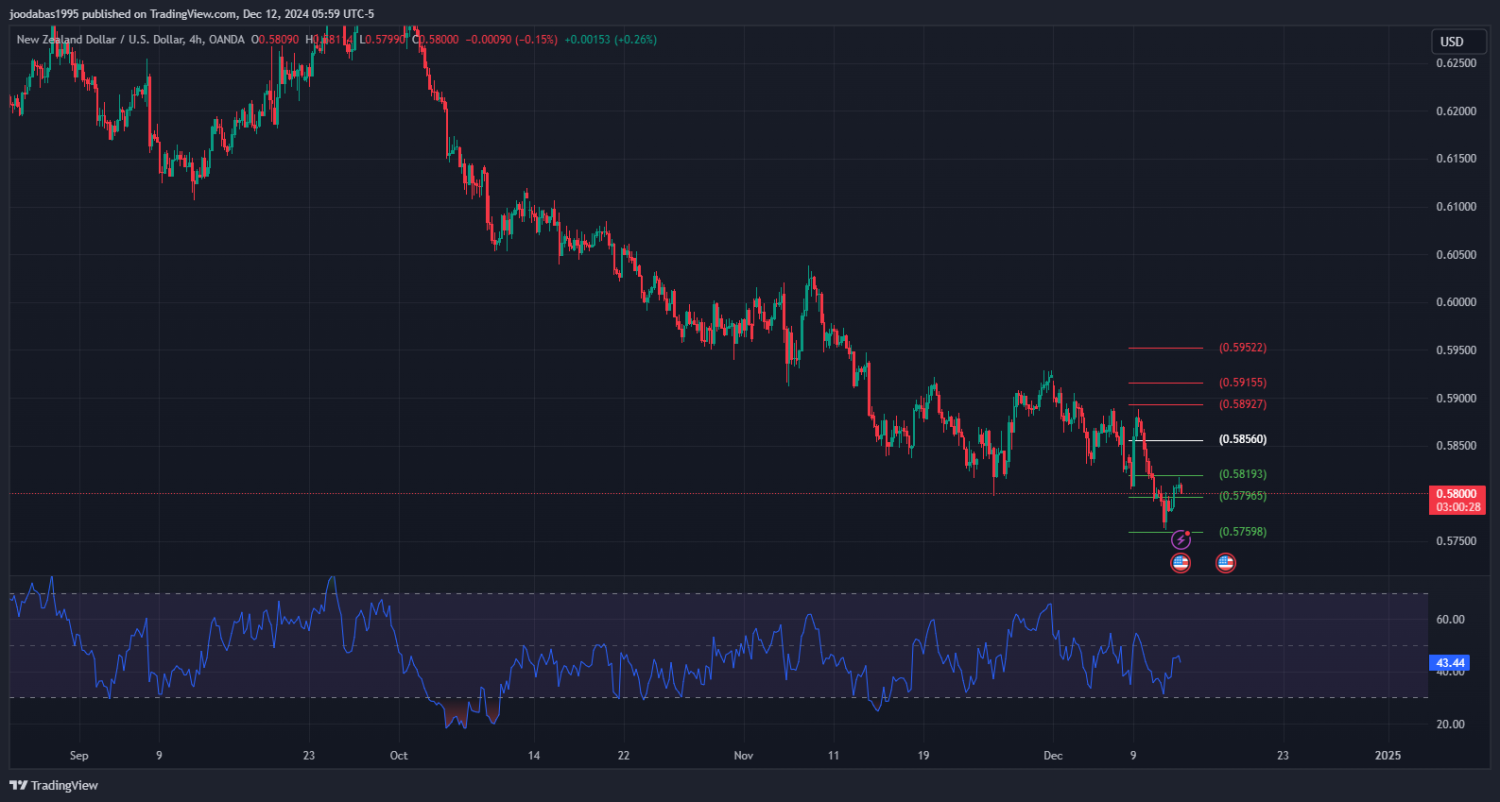
Task: Click the TradingView logo at bottom left
Action: coord(54,785)
